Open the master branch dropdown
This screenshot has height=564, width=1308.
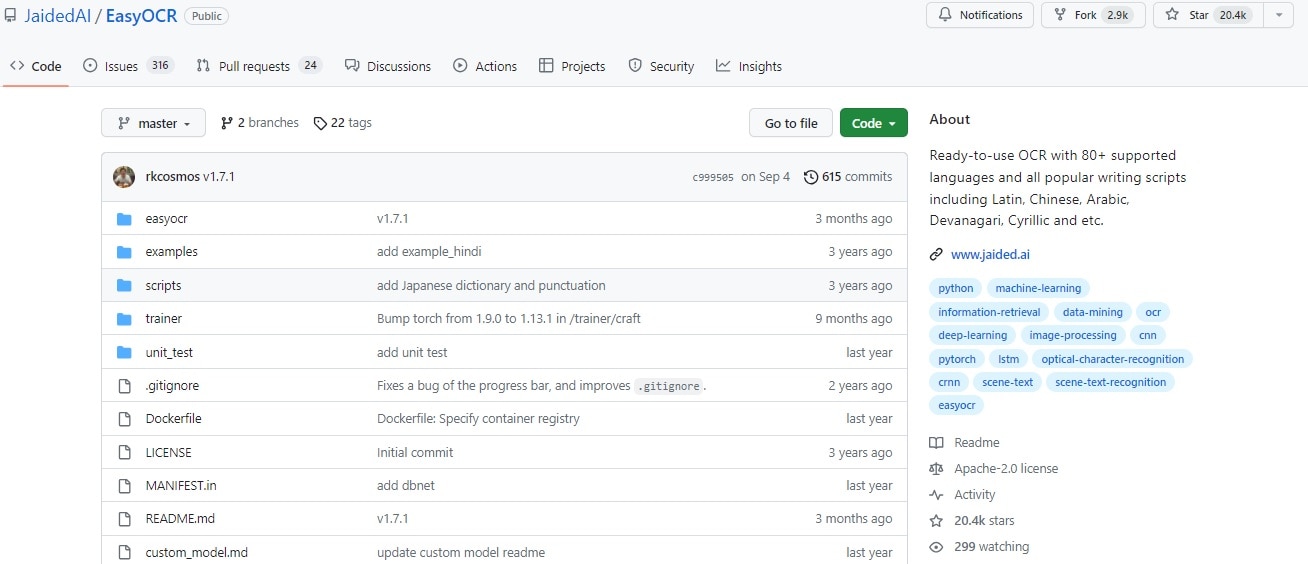(153, 123)
